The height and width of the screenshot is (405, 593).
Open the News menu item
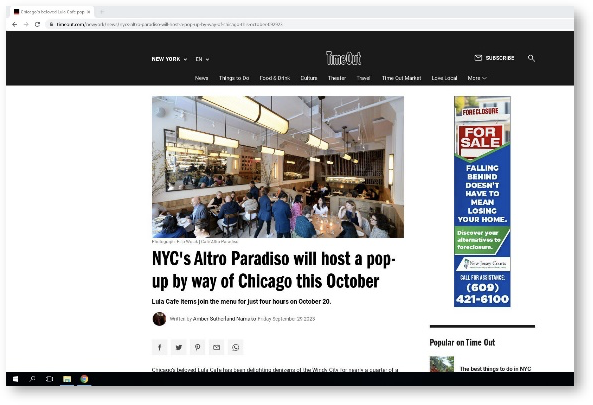[201, 78]
